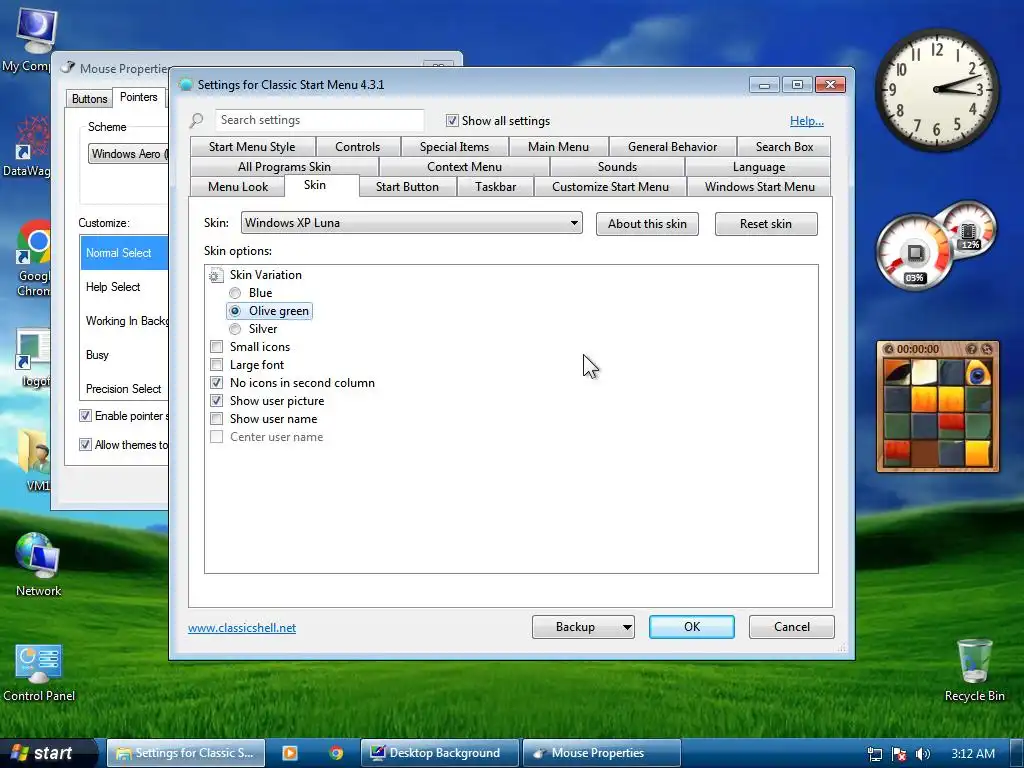Click the volume icon in system tray
This screenshot has height=768, width=1024.
(922, 754)
